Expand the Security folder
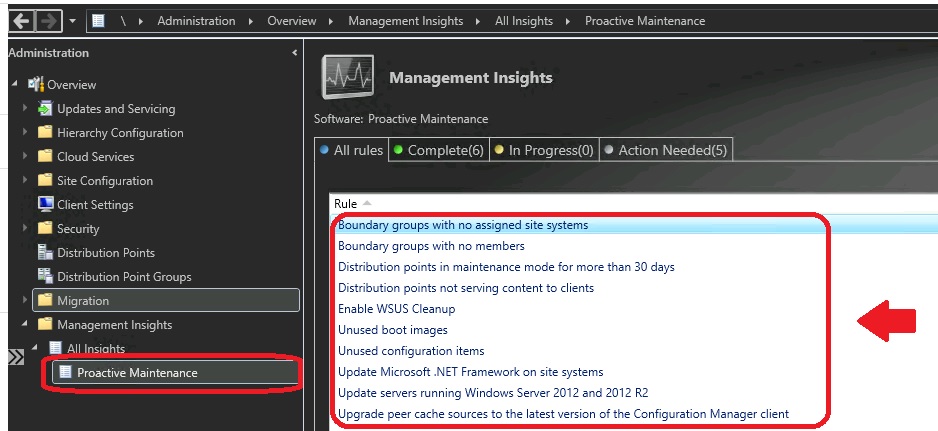 [25, 228]
